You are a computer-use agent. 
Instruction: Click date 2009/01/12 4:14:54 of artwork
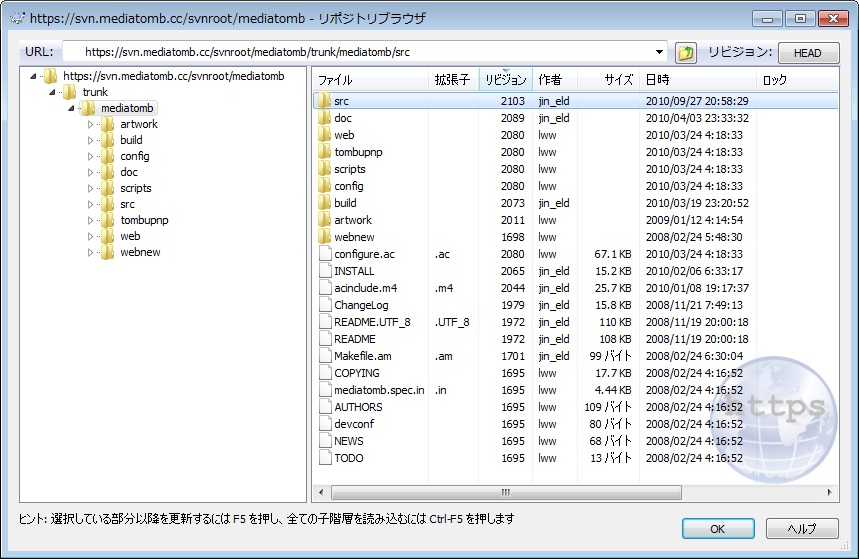694,220
